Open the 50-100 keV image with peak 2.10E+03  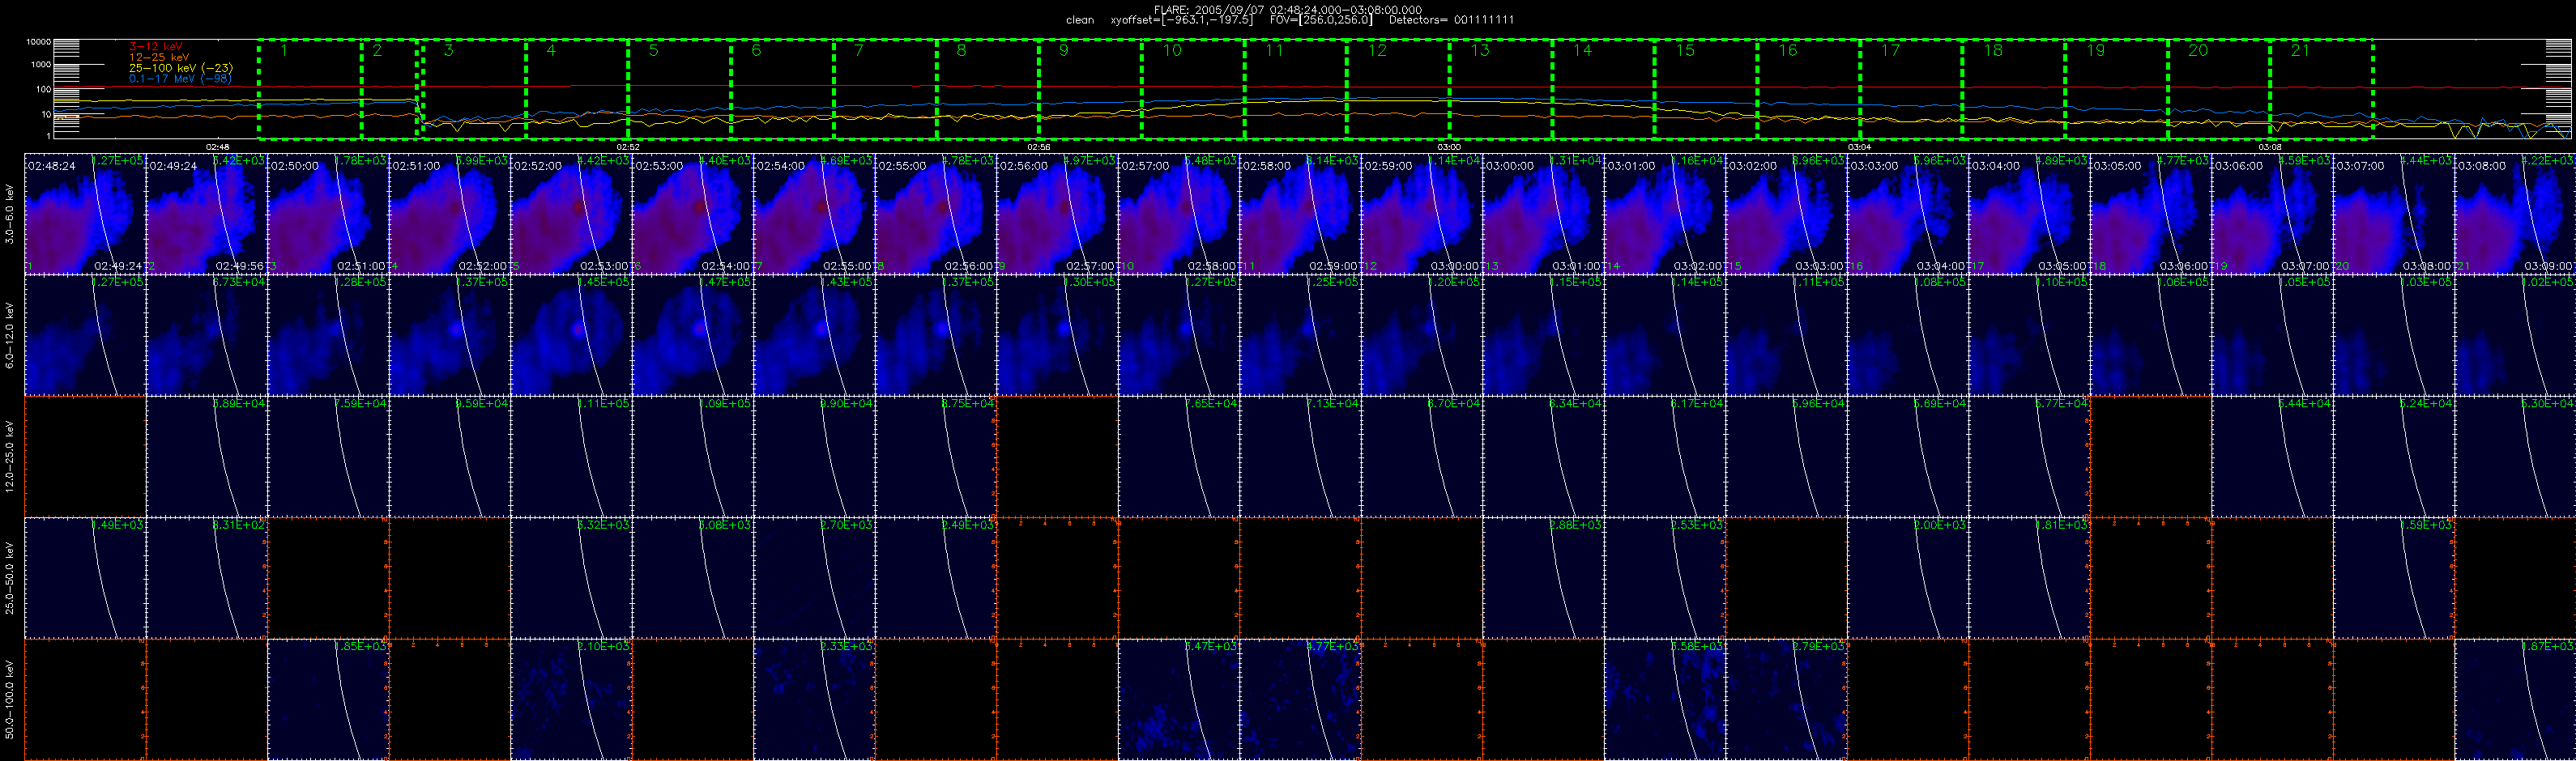coord(571,700)
